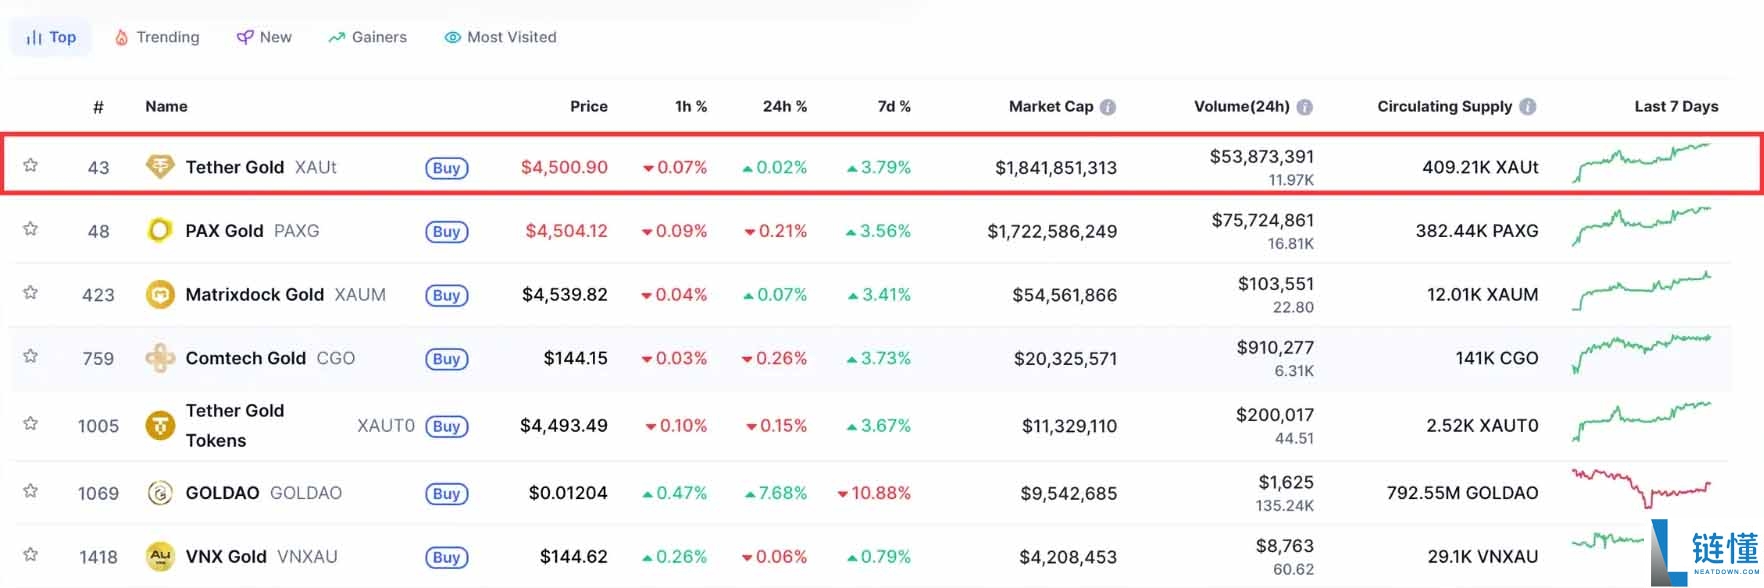Sort table by the Price column header
The width and height of the screenshot is (1764, 588).
pyautogui.click(x=589, y=106)
